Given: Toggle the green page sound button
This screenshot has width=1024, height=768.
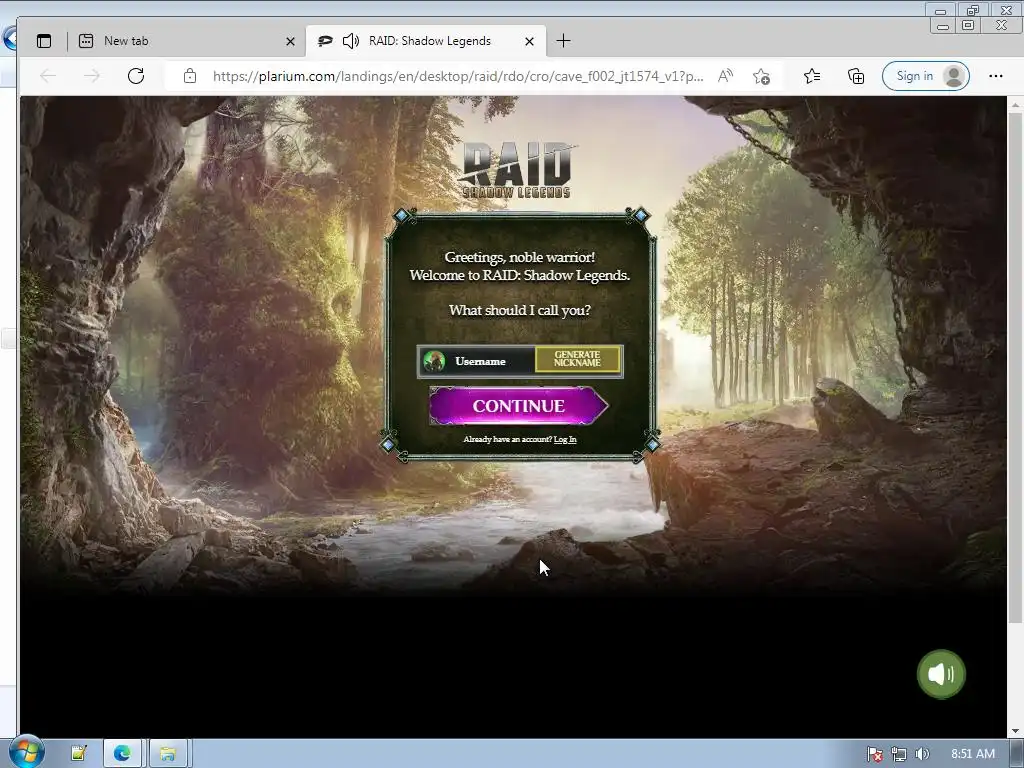Looking at the screenshot, I should pos(941,674).
